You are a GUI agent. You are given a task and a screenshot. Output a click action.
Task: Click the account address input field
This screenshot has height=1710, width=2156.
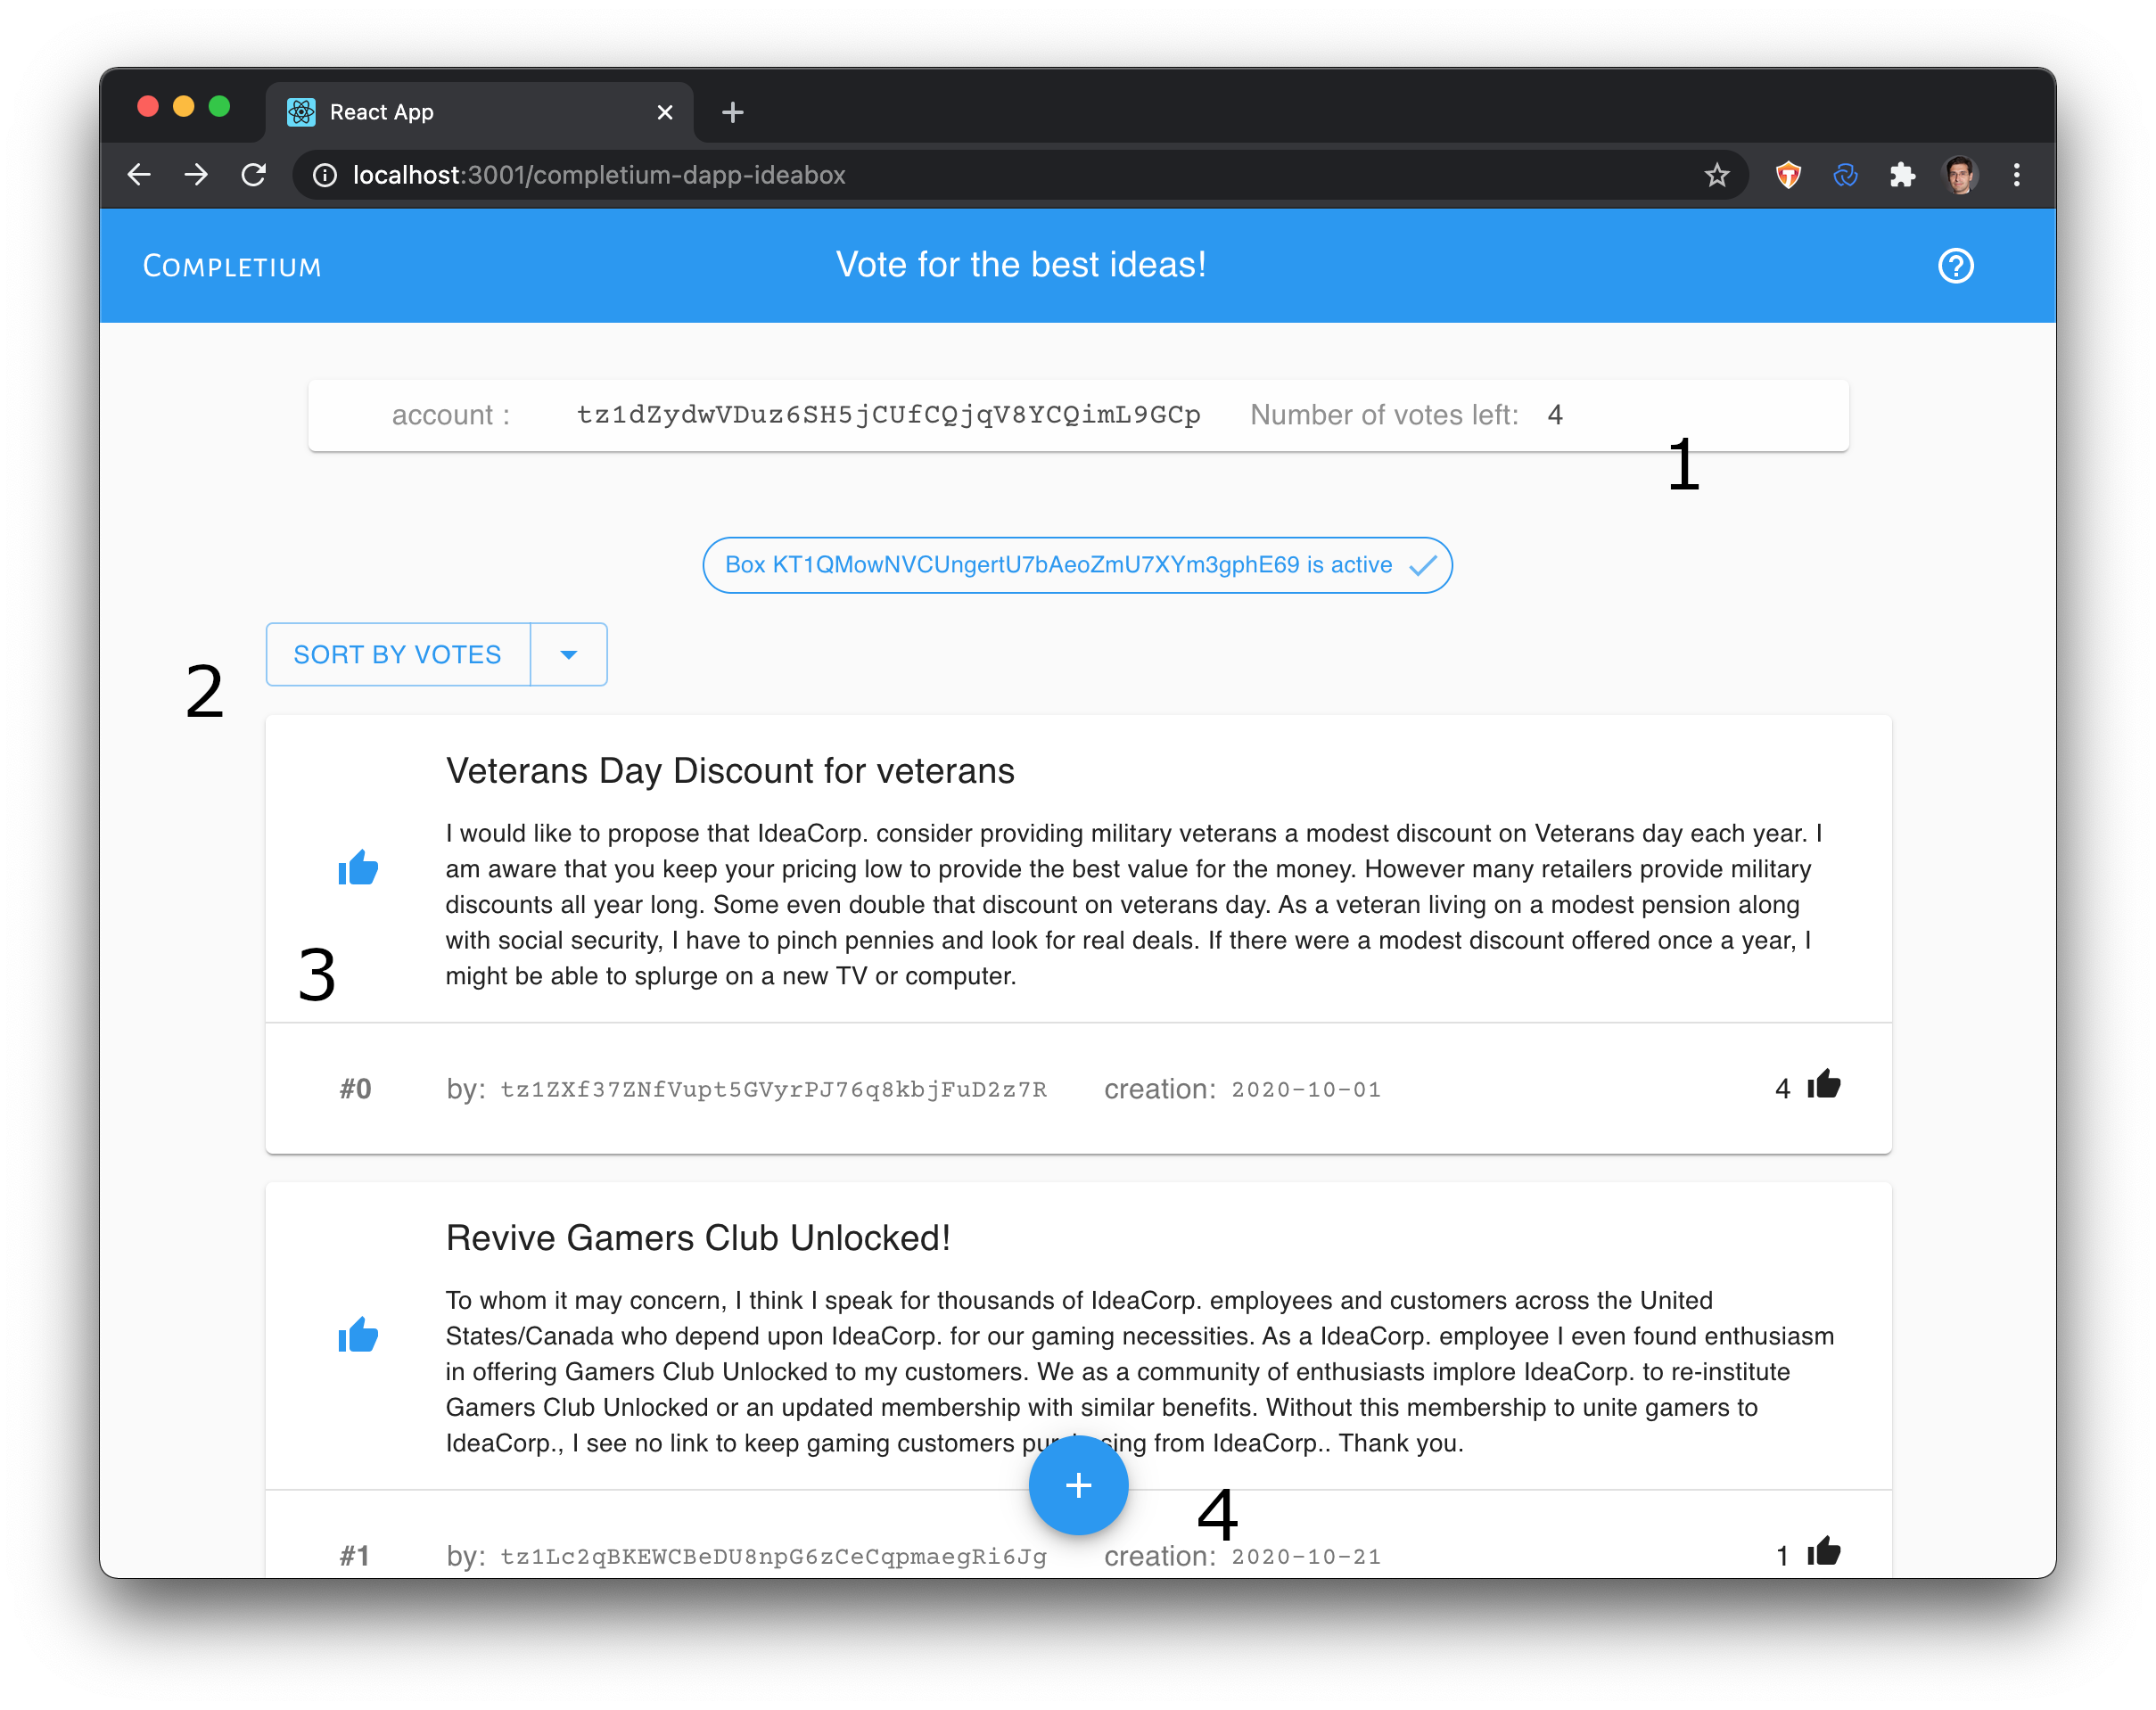(891, 415)
